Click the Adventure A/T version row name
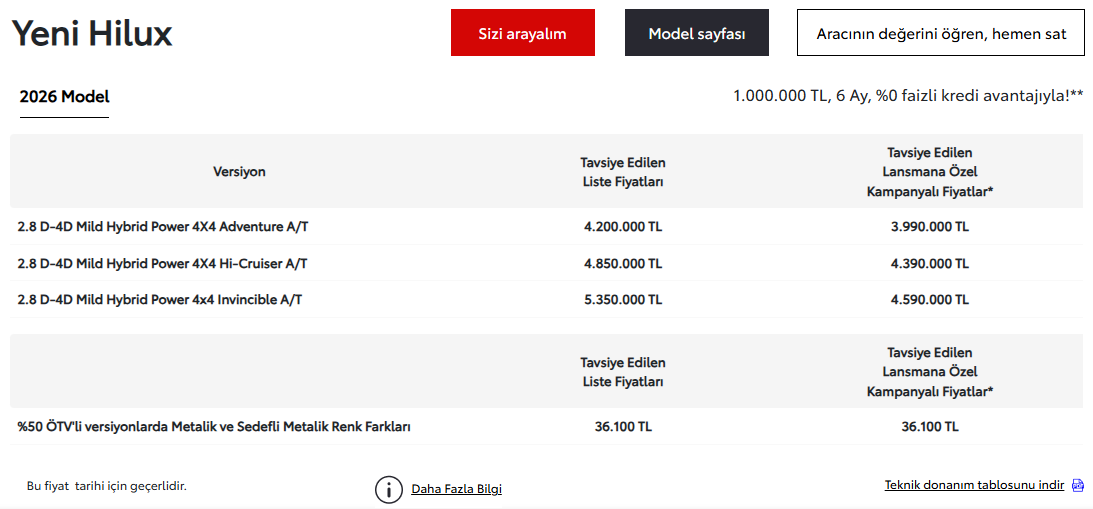Image resolution: width=1093 pixels, height=509 pixels. (160, 227)
